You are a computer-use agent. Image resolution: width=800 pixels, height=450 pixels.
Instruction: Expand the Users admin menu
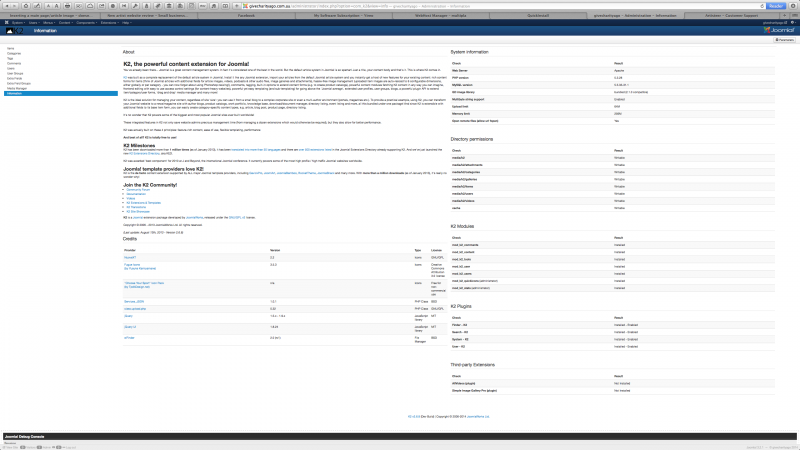[x=34, y=22]
